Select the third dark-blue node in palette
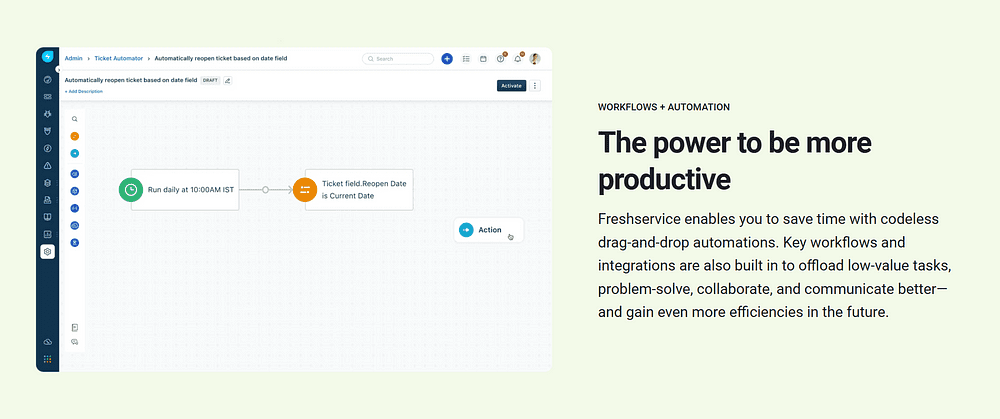The width and height of the screenshot is (1000, 419). pos(75,208)
